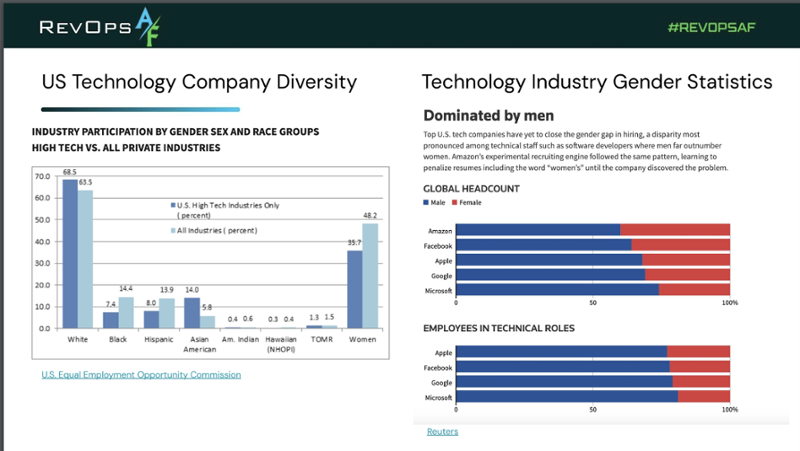Image resolution: width=800 pixels, height=451 pixels.
Task: Click the White all-industries bar labeled 63.5
Action: [x=85, y=259]
